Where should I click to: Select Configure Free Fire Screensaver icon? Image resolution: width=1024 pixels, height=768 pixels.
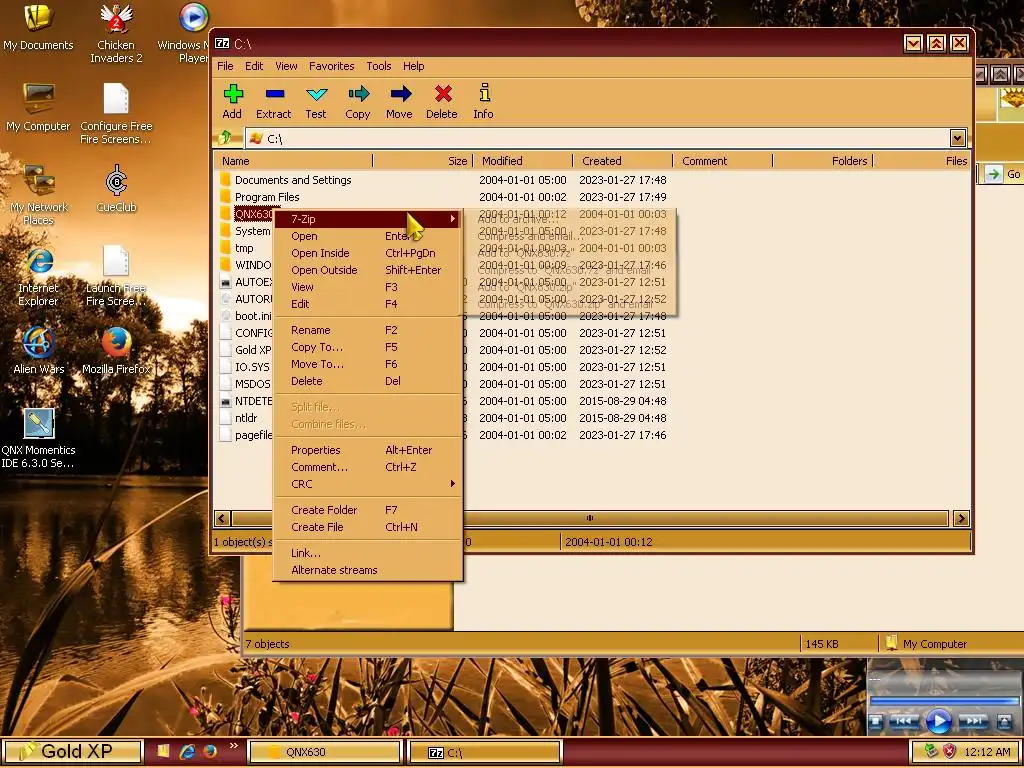coord(116,114)
